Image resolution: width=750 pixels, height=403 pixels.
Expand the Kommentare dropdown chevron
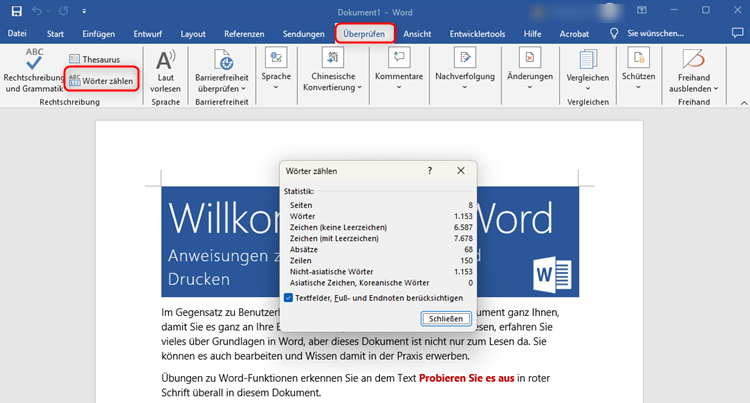point(399,87)
